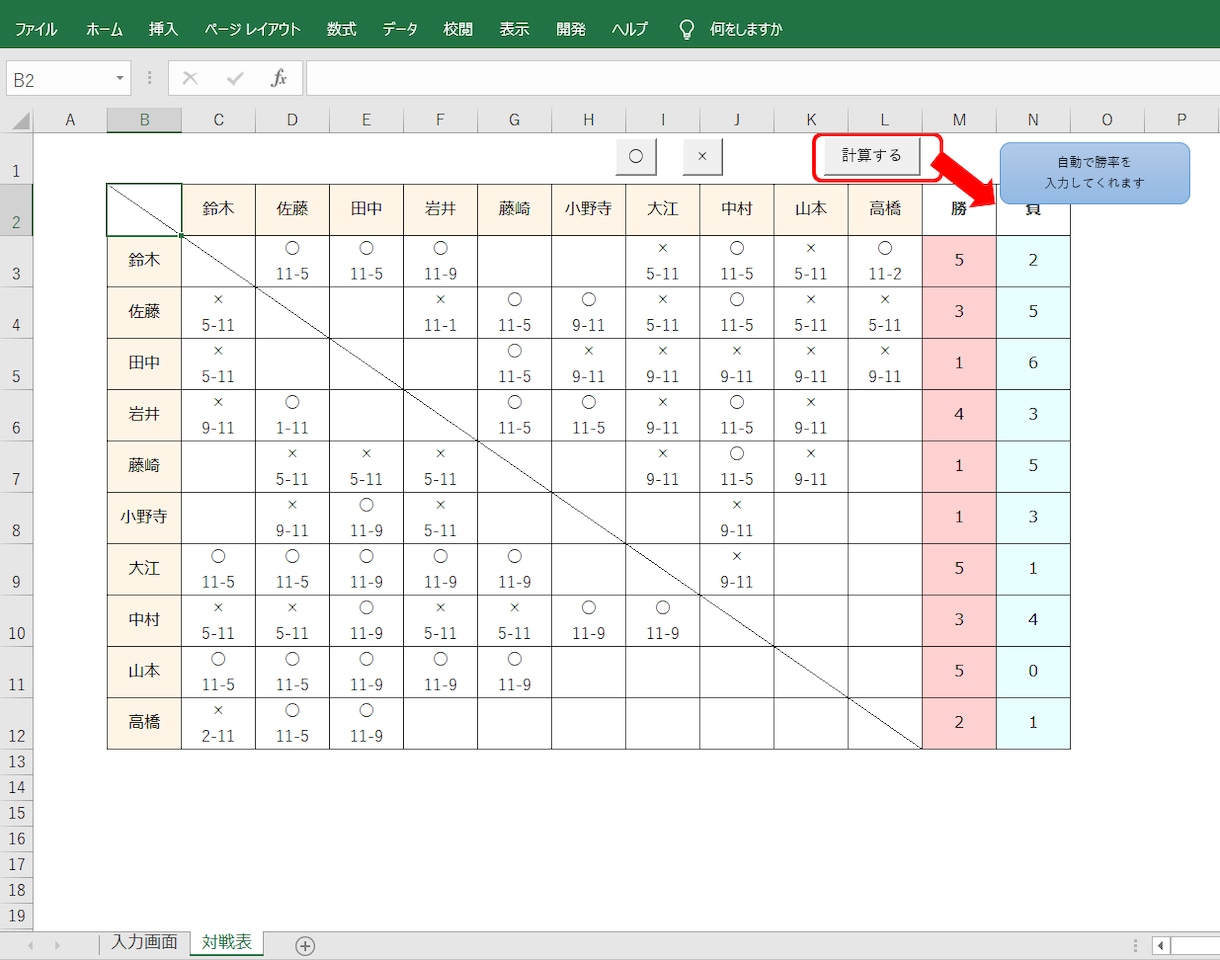
Task: Click the 1-11 score cell in 岩井 row
Action: pos(292,415)
